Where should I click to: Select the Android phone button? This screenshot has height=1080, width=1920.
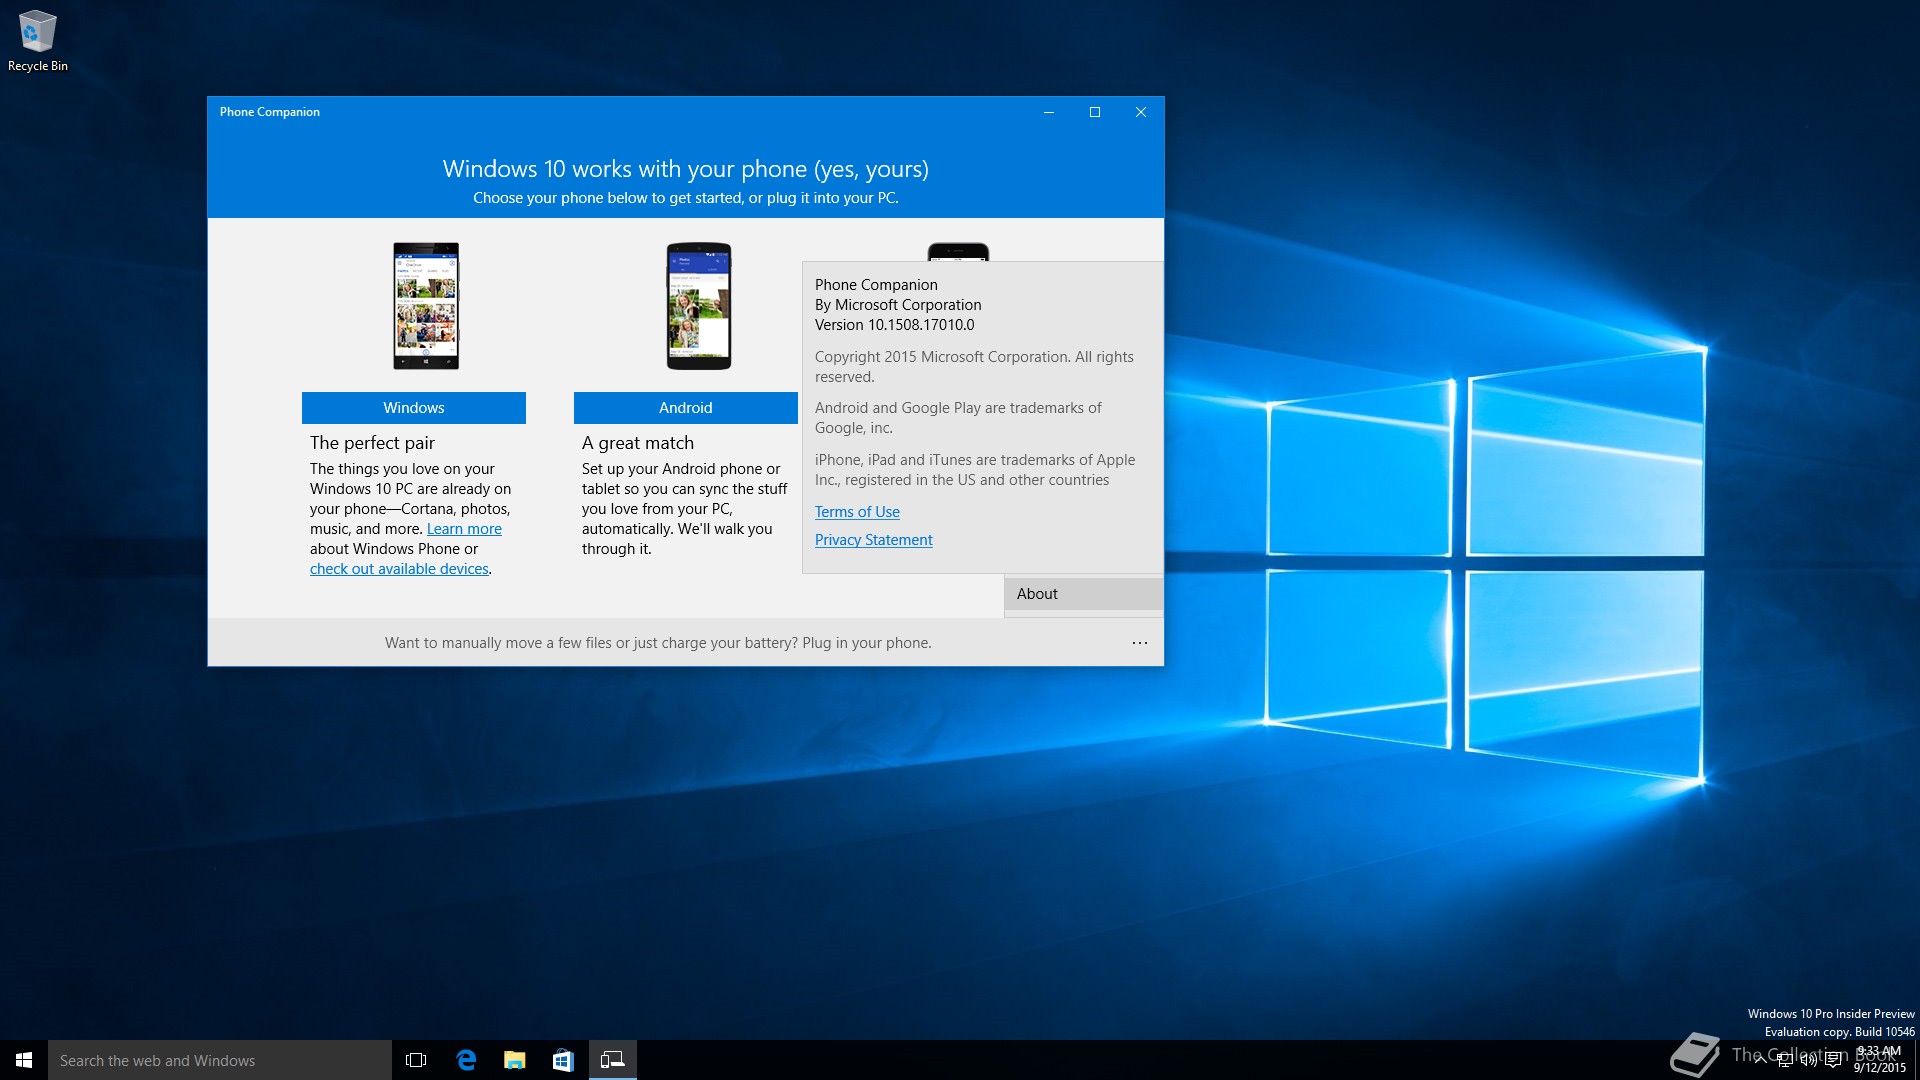pyautogui.click(x=686, y=408)
